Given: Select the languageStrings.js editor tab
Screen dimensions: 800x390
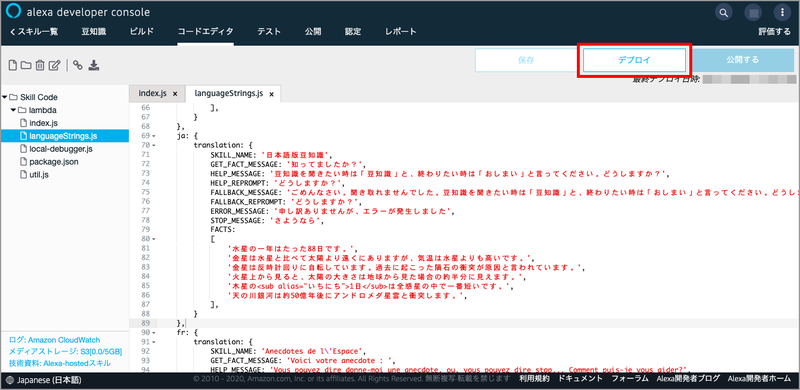Looking at the screenshot, I should [x=229, y=94].
